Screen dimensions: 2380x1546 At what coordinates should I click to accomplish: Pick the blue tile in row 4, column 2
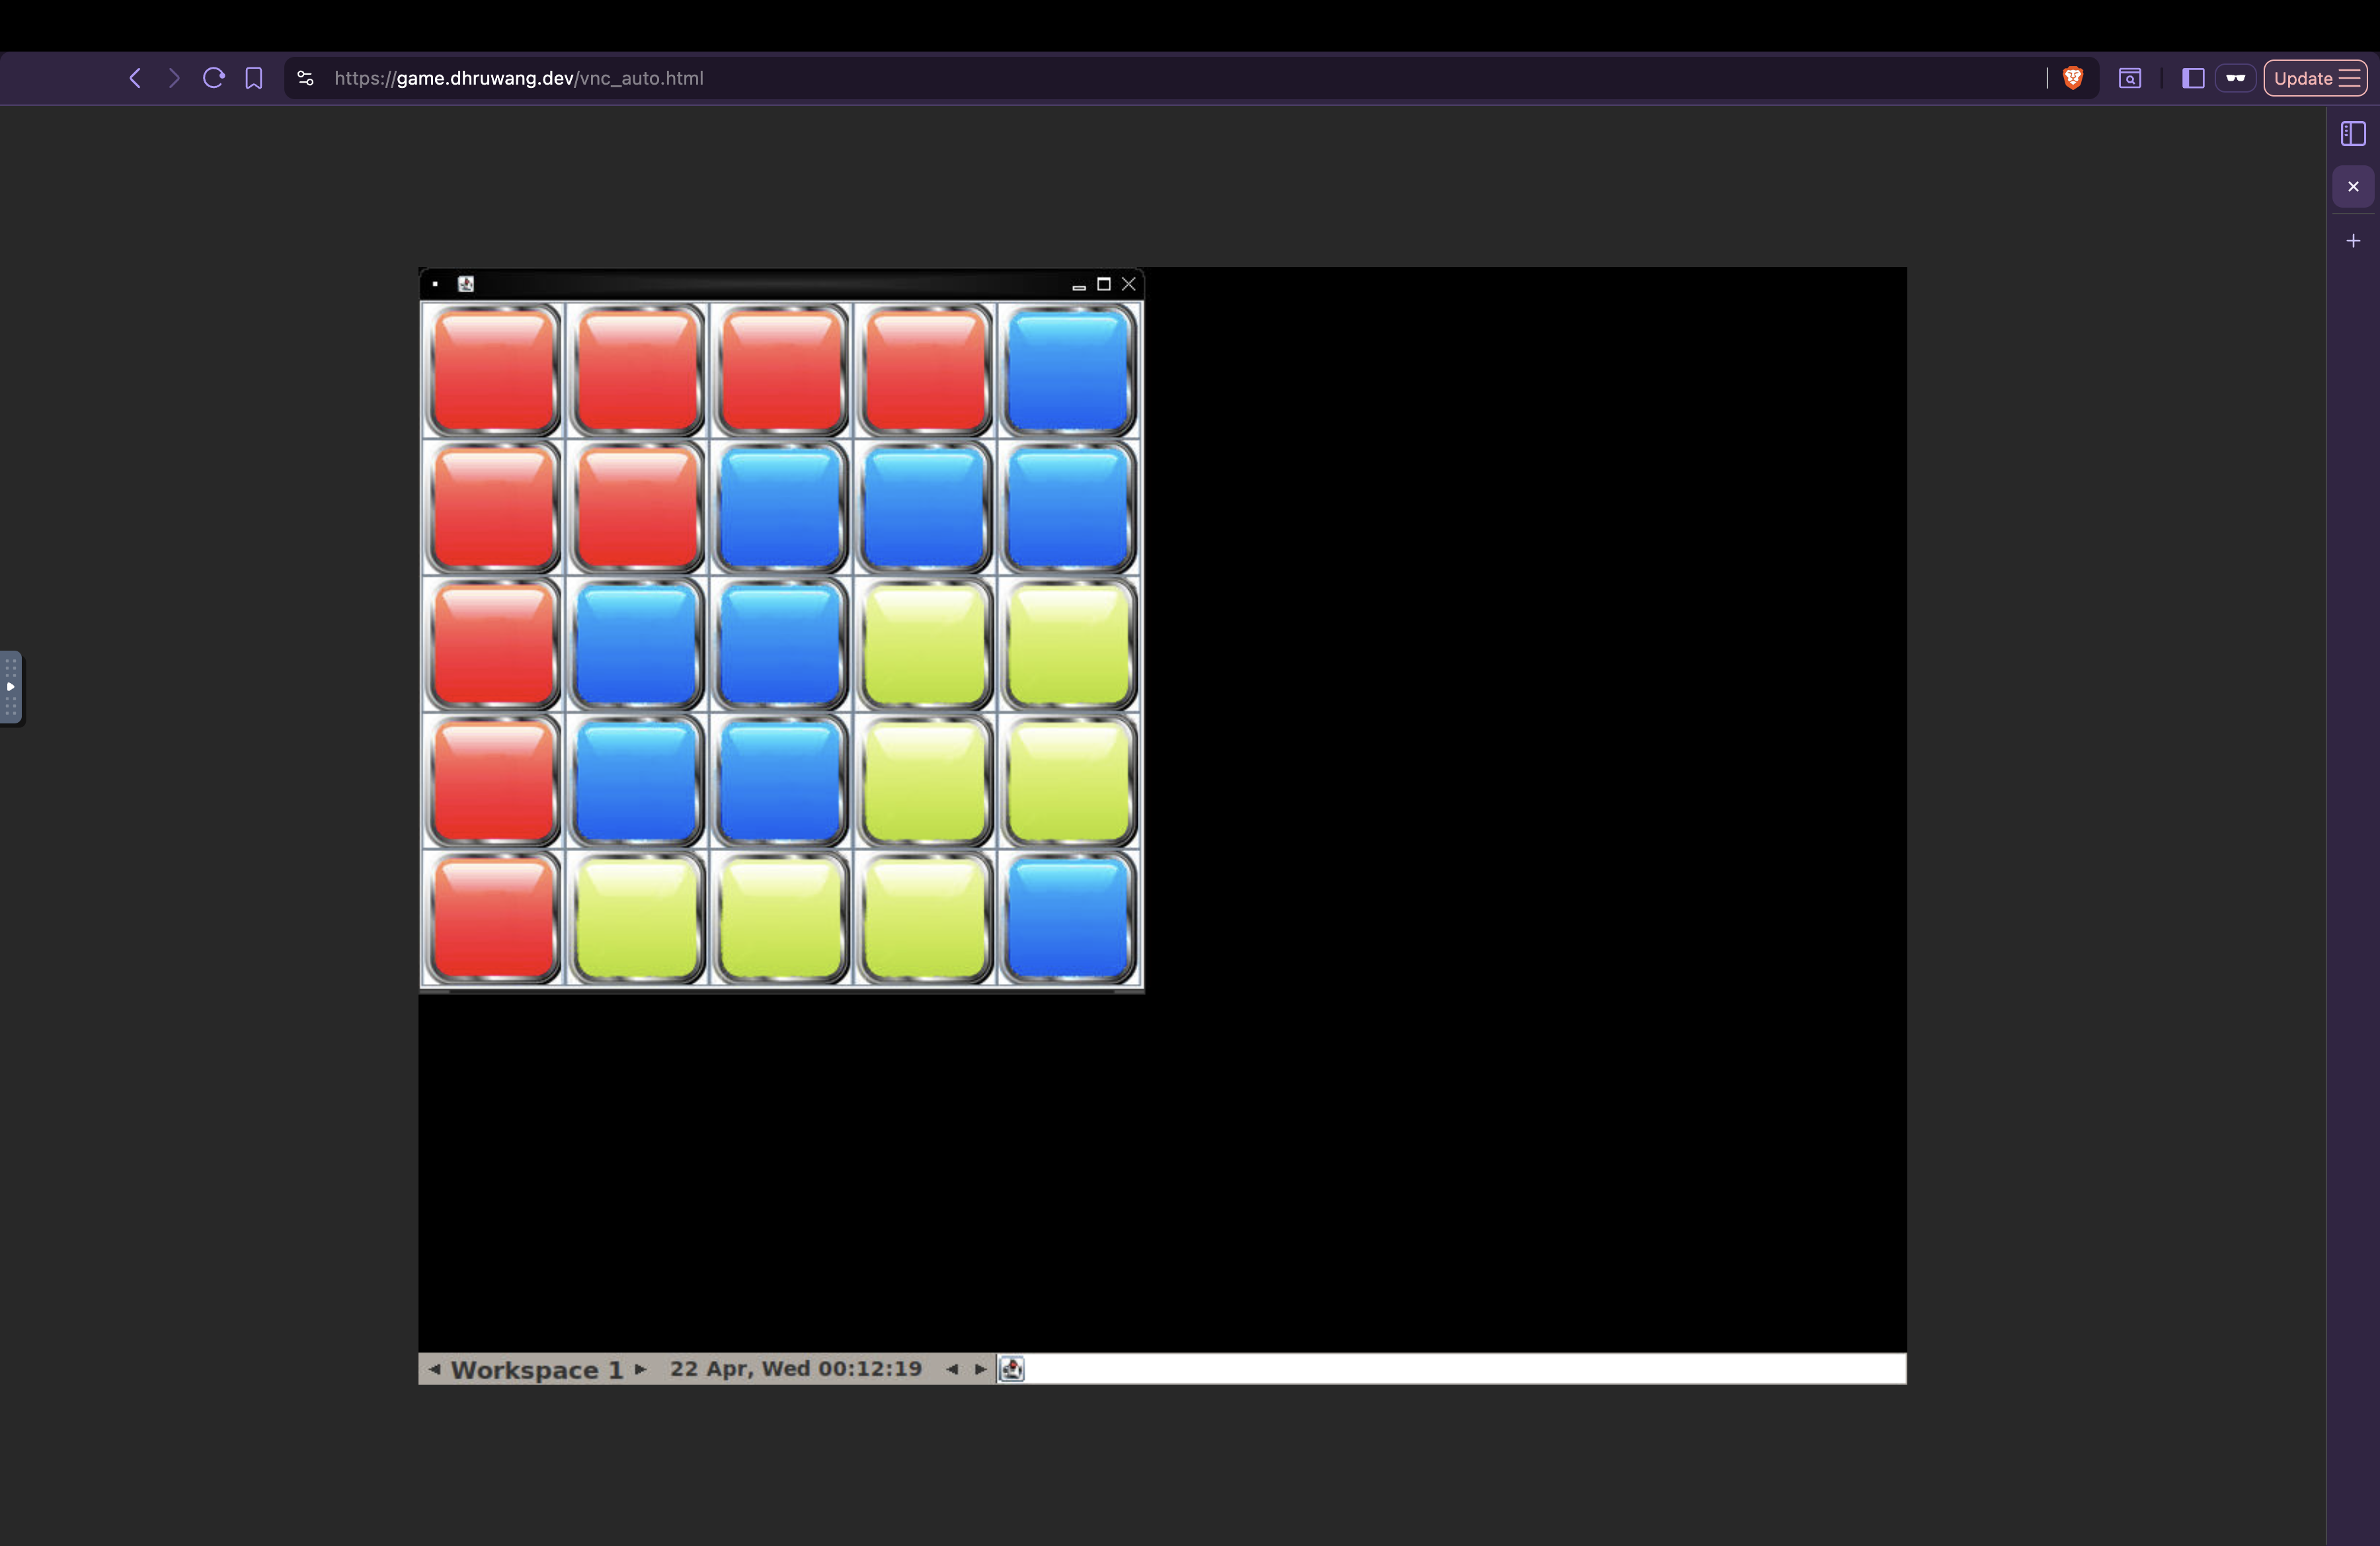(x=638, y=782)
